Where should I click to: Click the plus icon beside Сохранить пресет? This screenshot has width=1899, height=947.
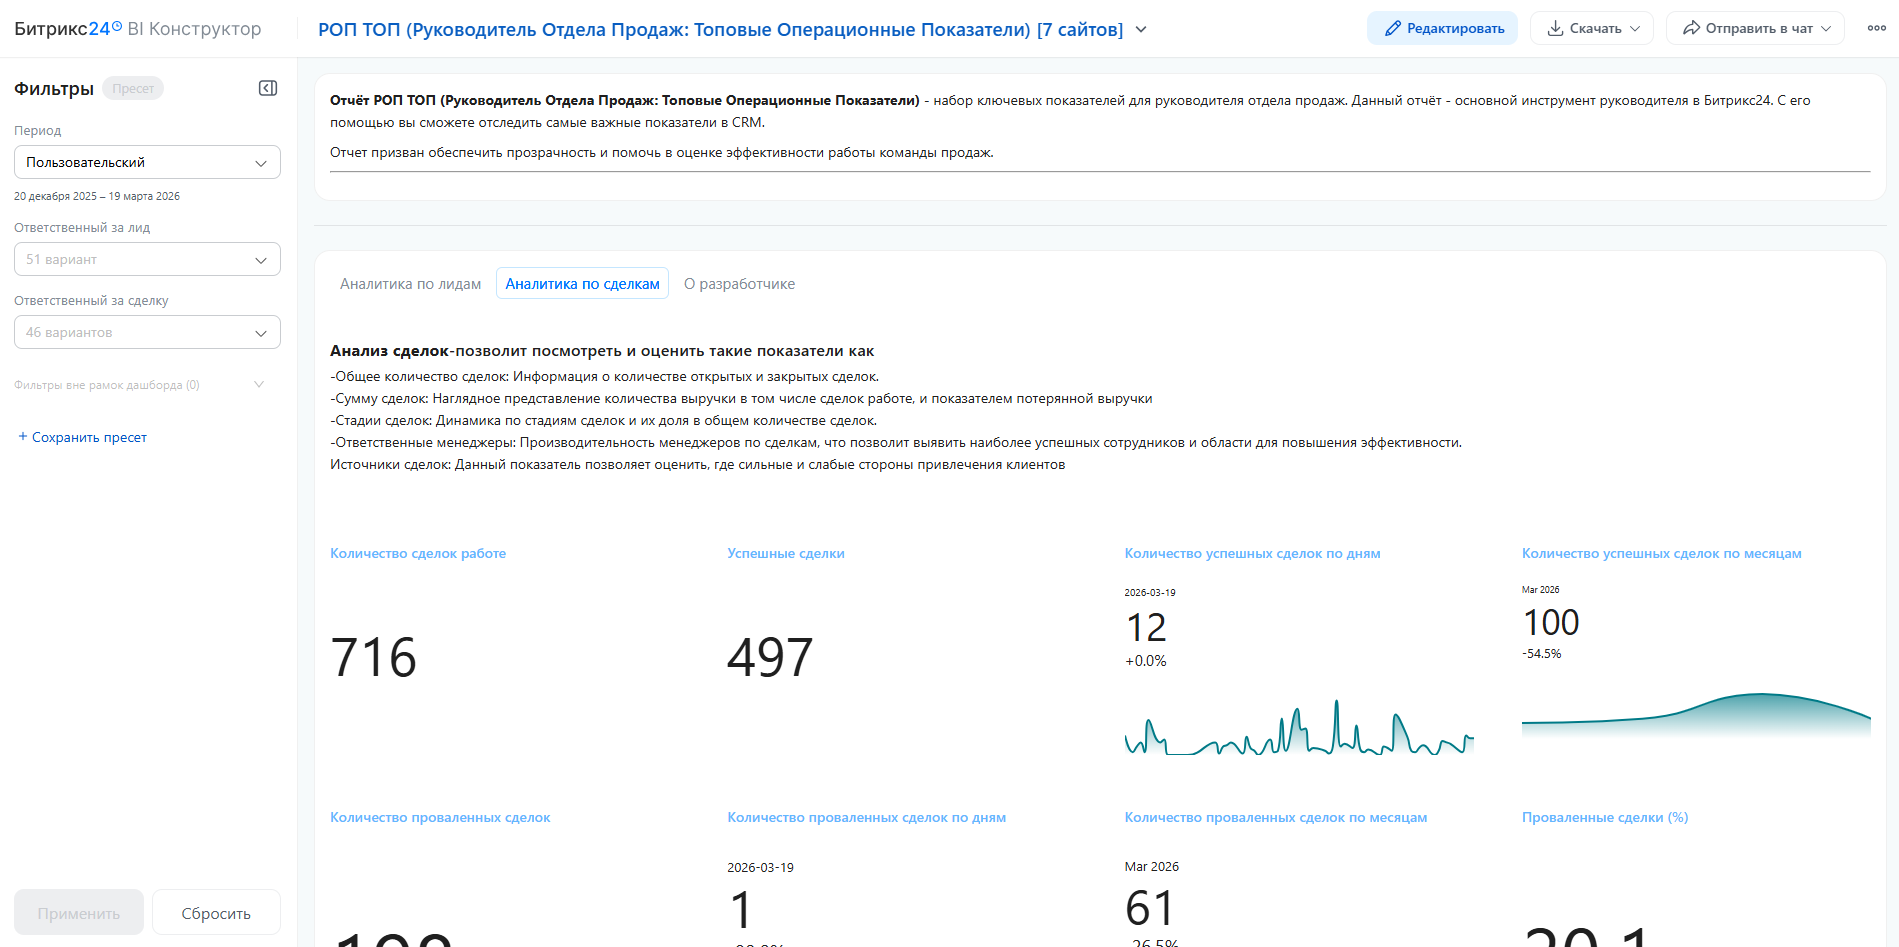pyautogui.click(x=23, y=437)
